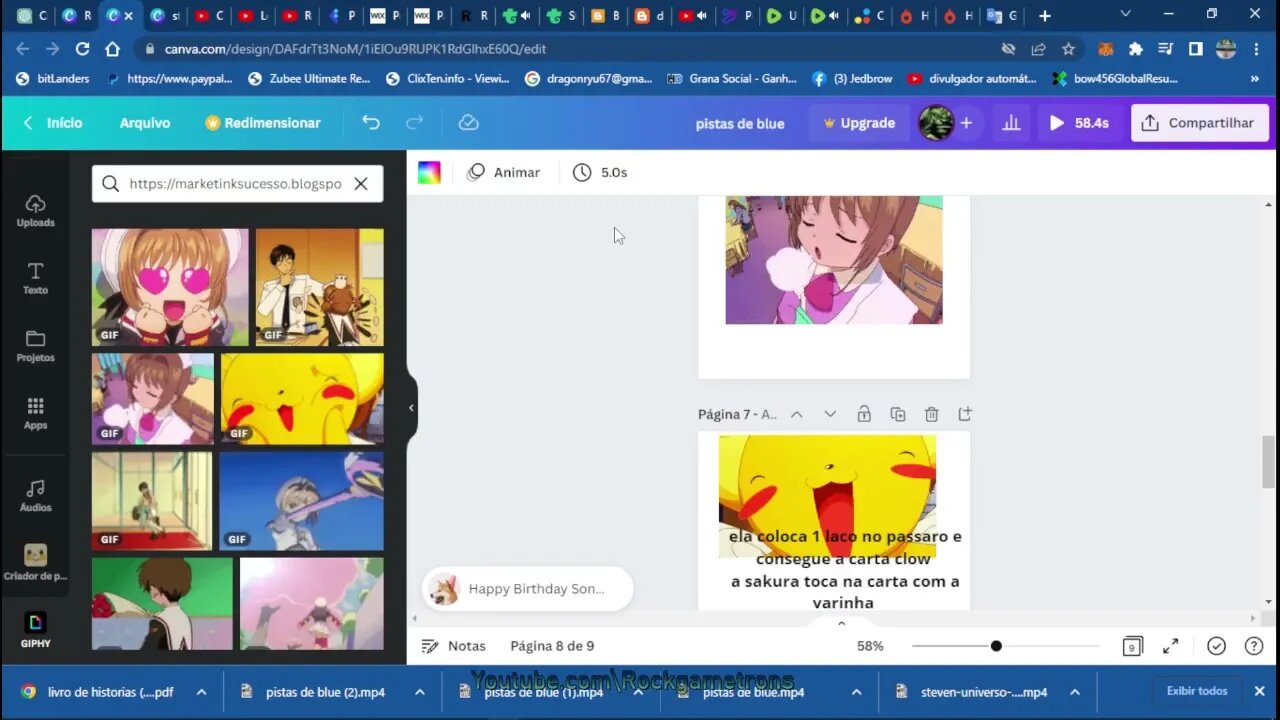Open the background color picker

(429, 172)
